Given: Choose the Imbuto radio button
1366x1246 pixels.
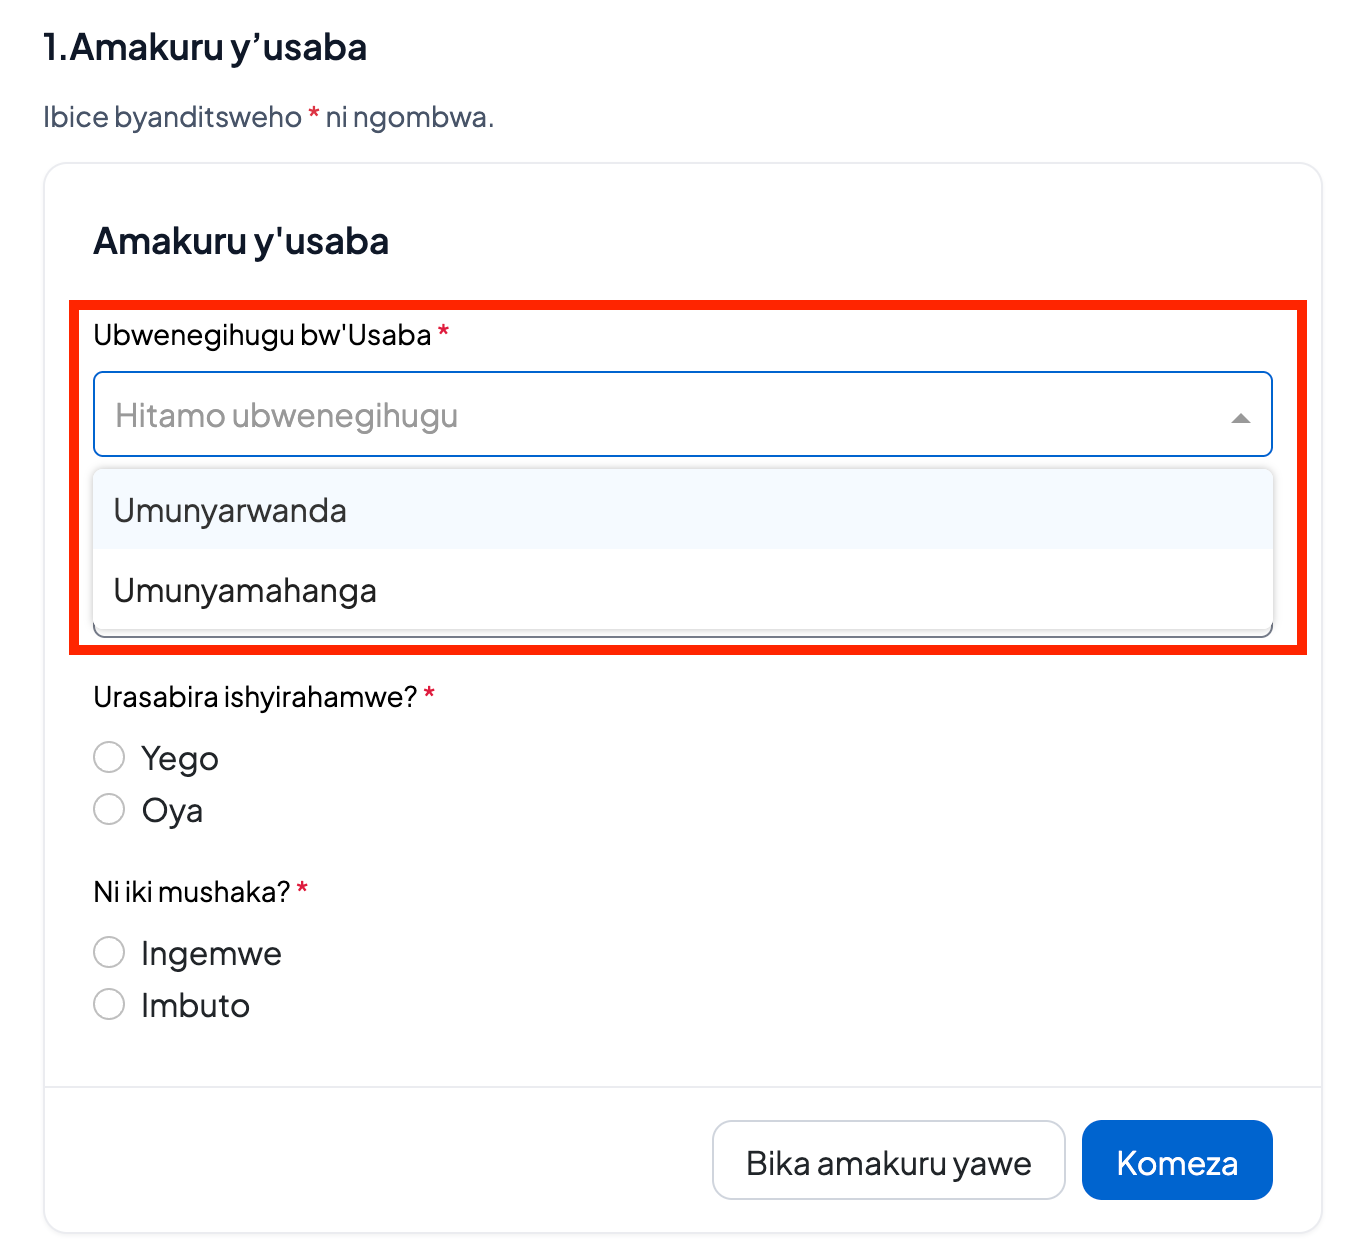Looking at the screenshot, I should pyautogui.click(x=109, y=1003).
